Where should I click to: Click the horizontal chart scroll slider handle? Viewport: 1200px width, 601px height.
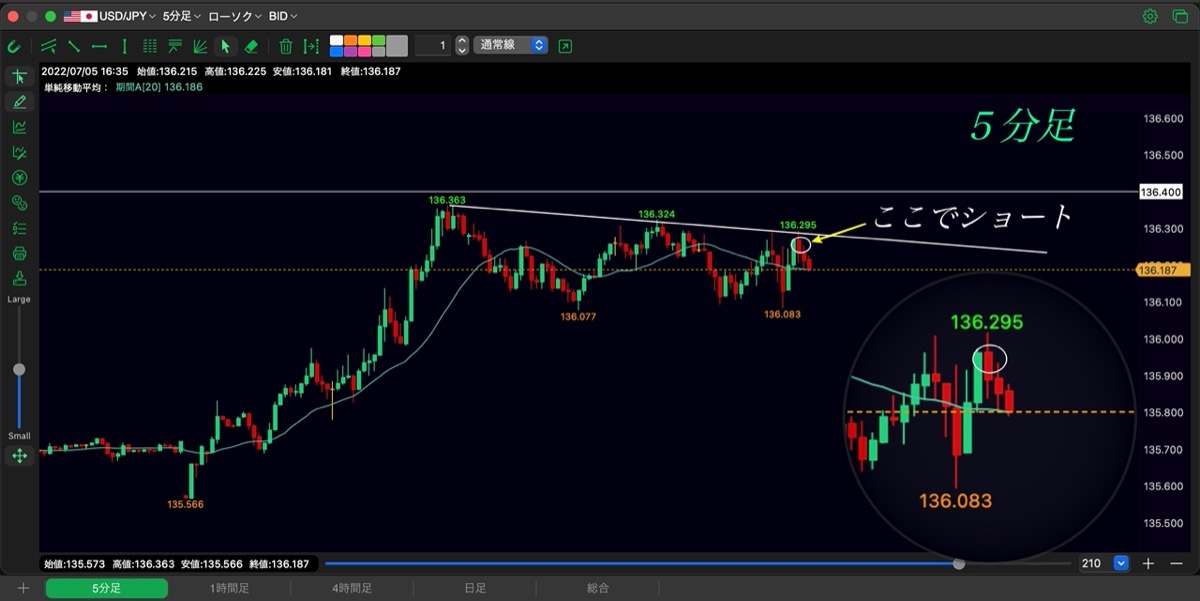959,563
